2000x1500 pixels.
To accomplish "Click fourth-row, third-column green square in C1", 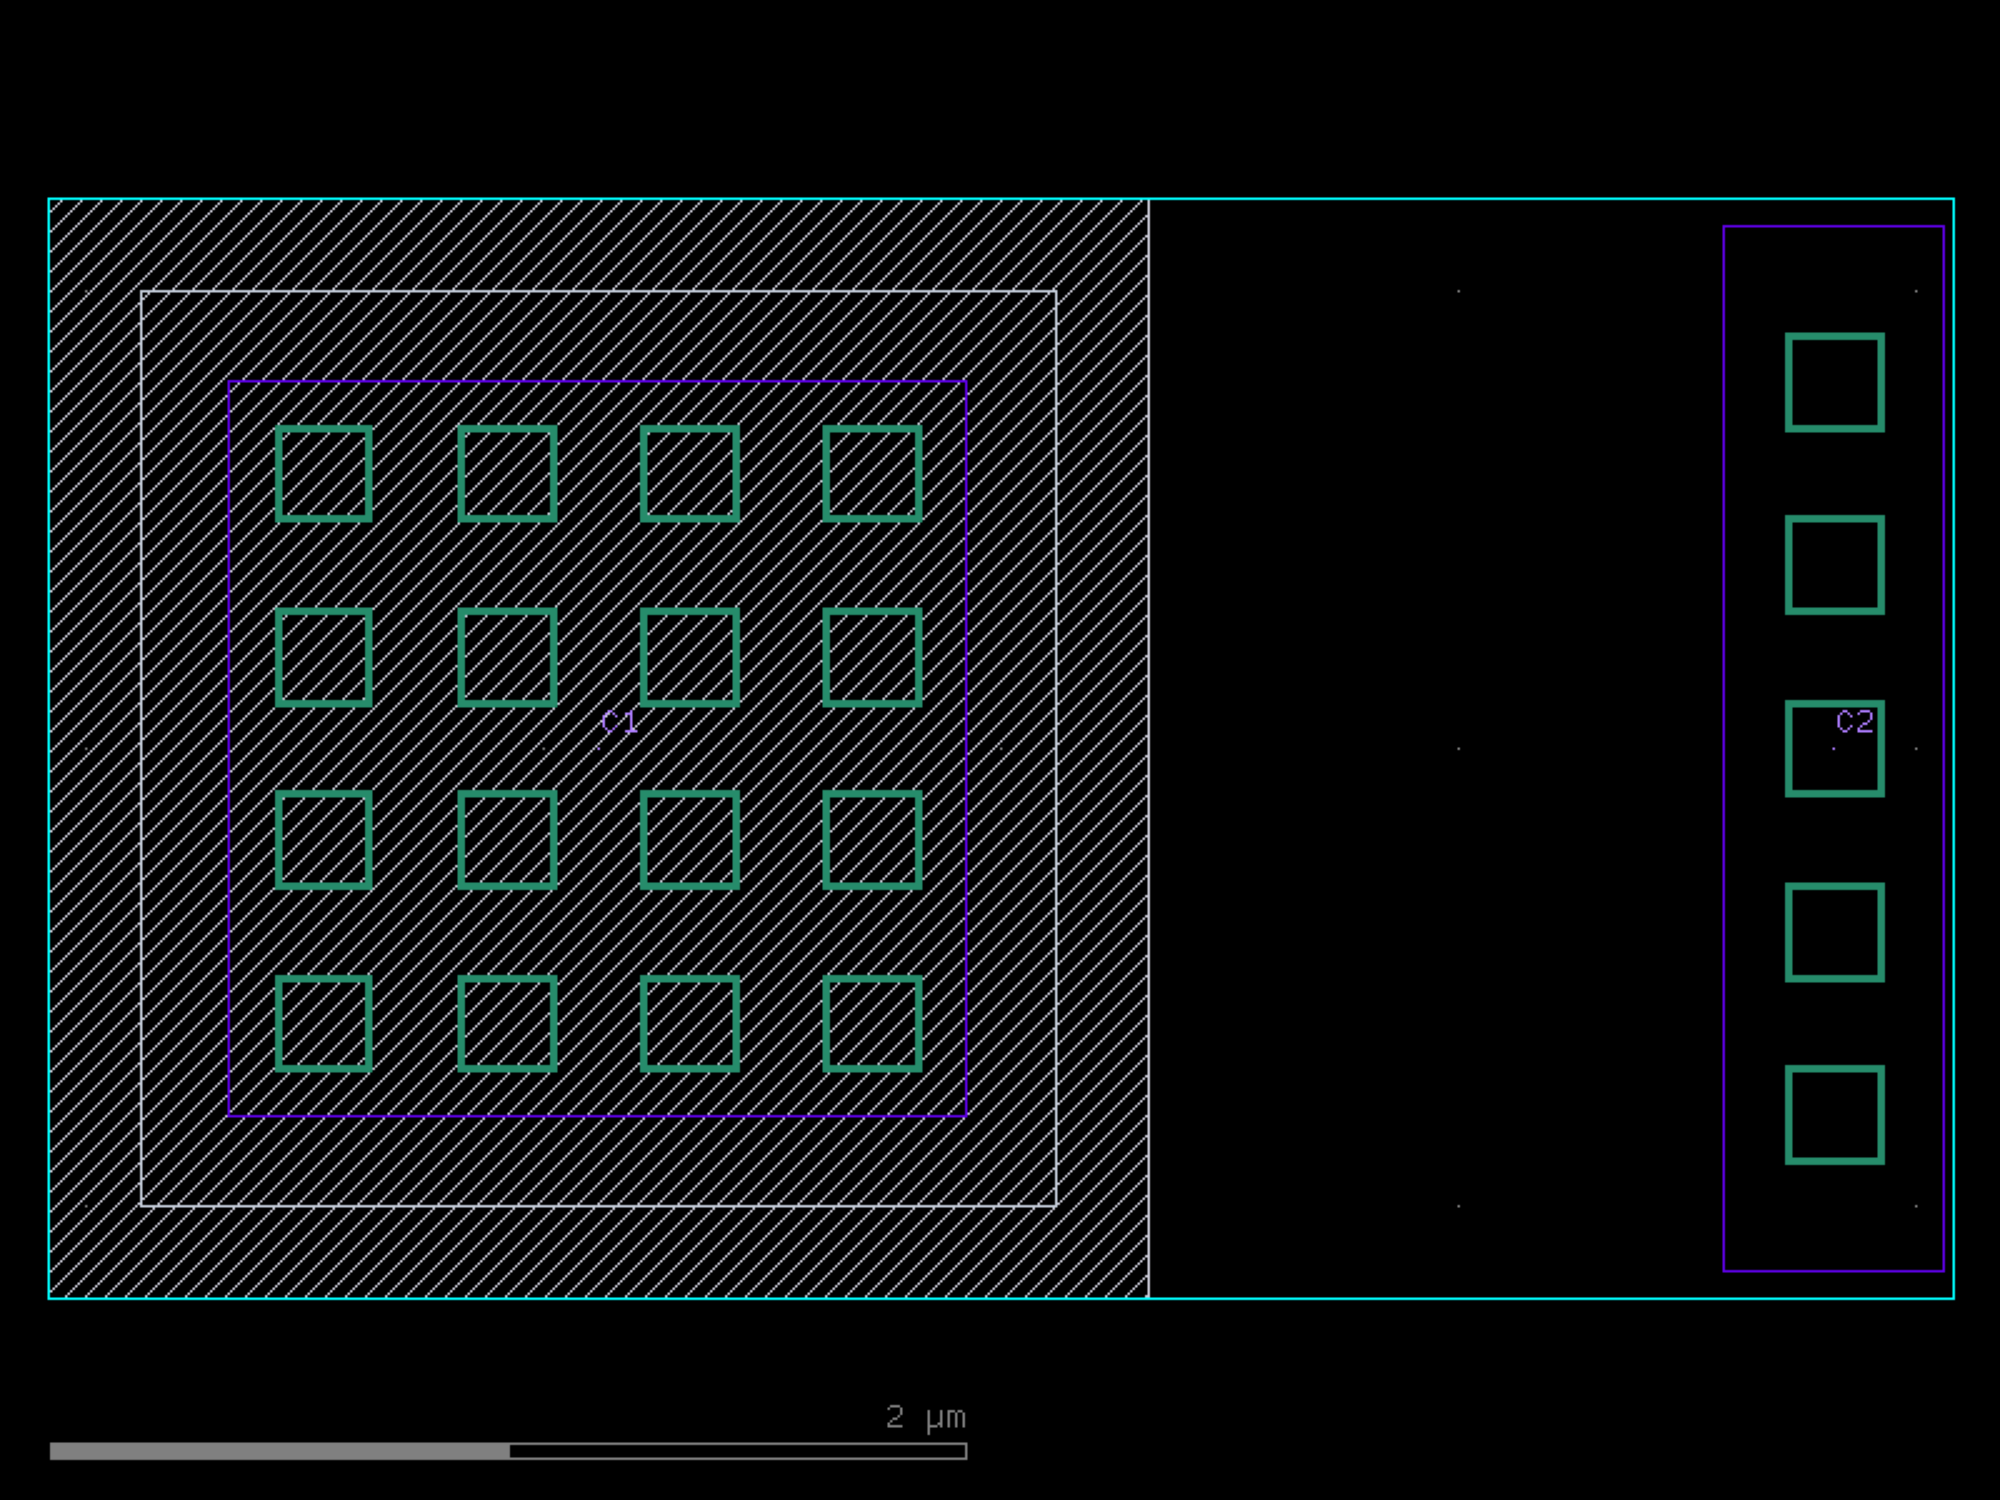I will point(690,1023).
